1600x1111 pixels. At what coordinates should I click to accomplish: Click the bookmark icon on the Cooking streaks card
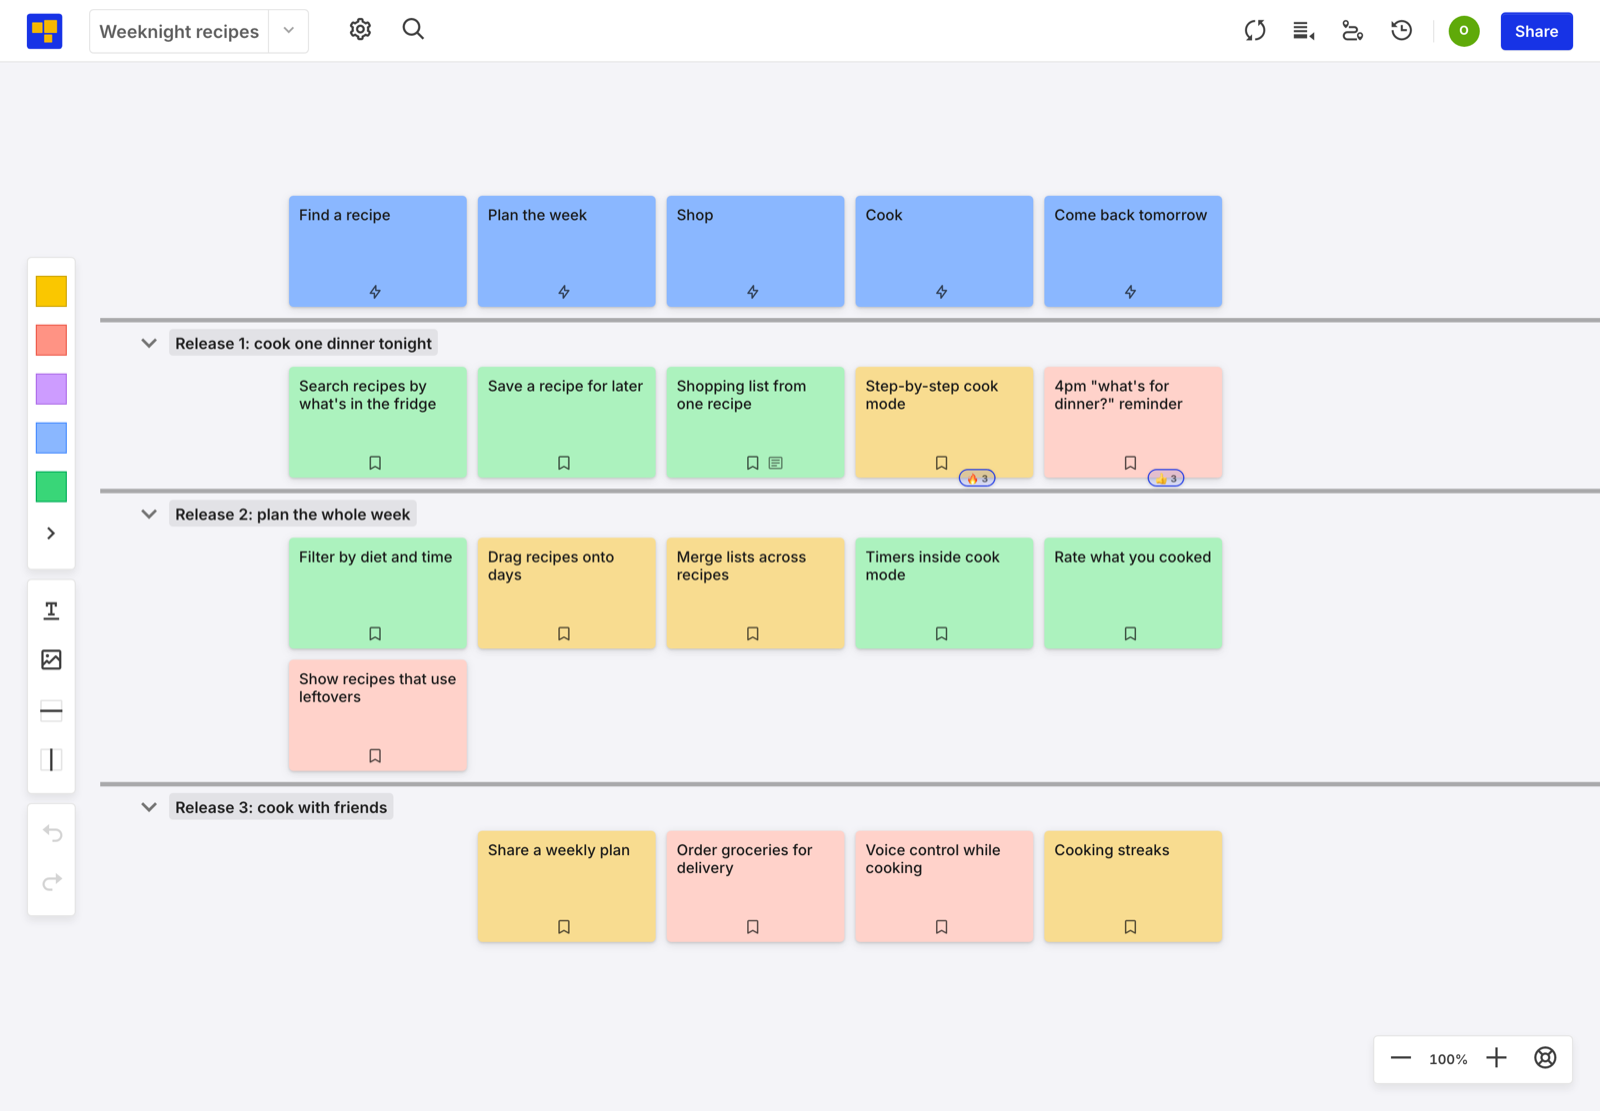pyautogui.click(x=1130, y=927)
